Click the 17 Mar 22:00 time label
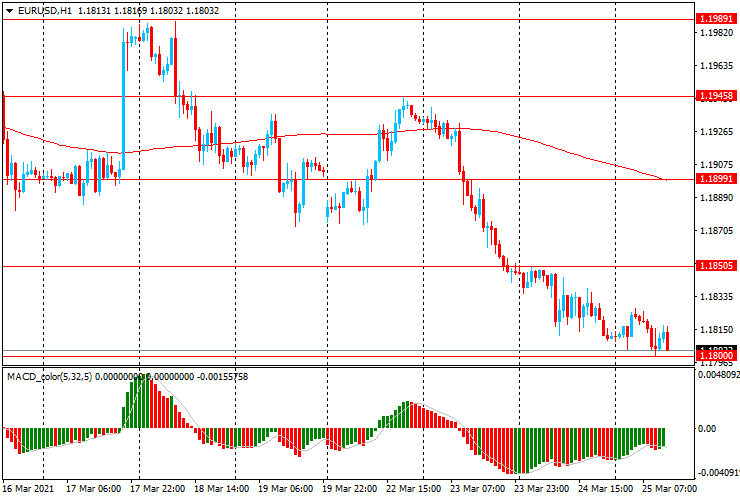This screenshot has width=740, height=500. [x=158, y=490]
